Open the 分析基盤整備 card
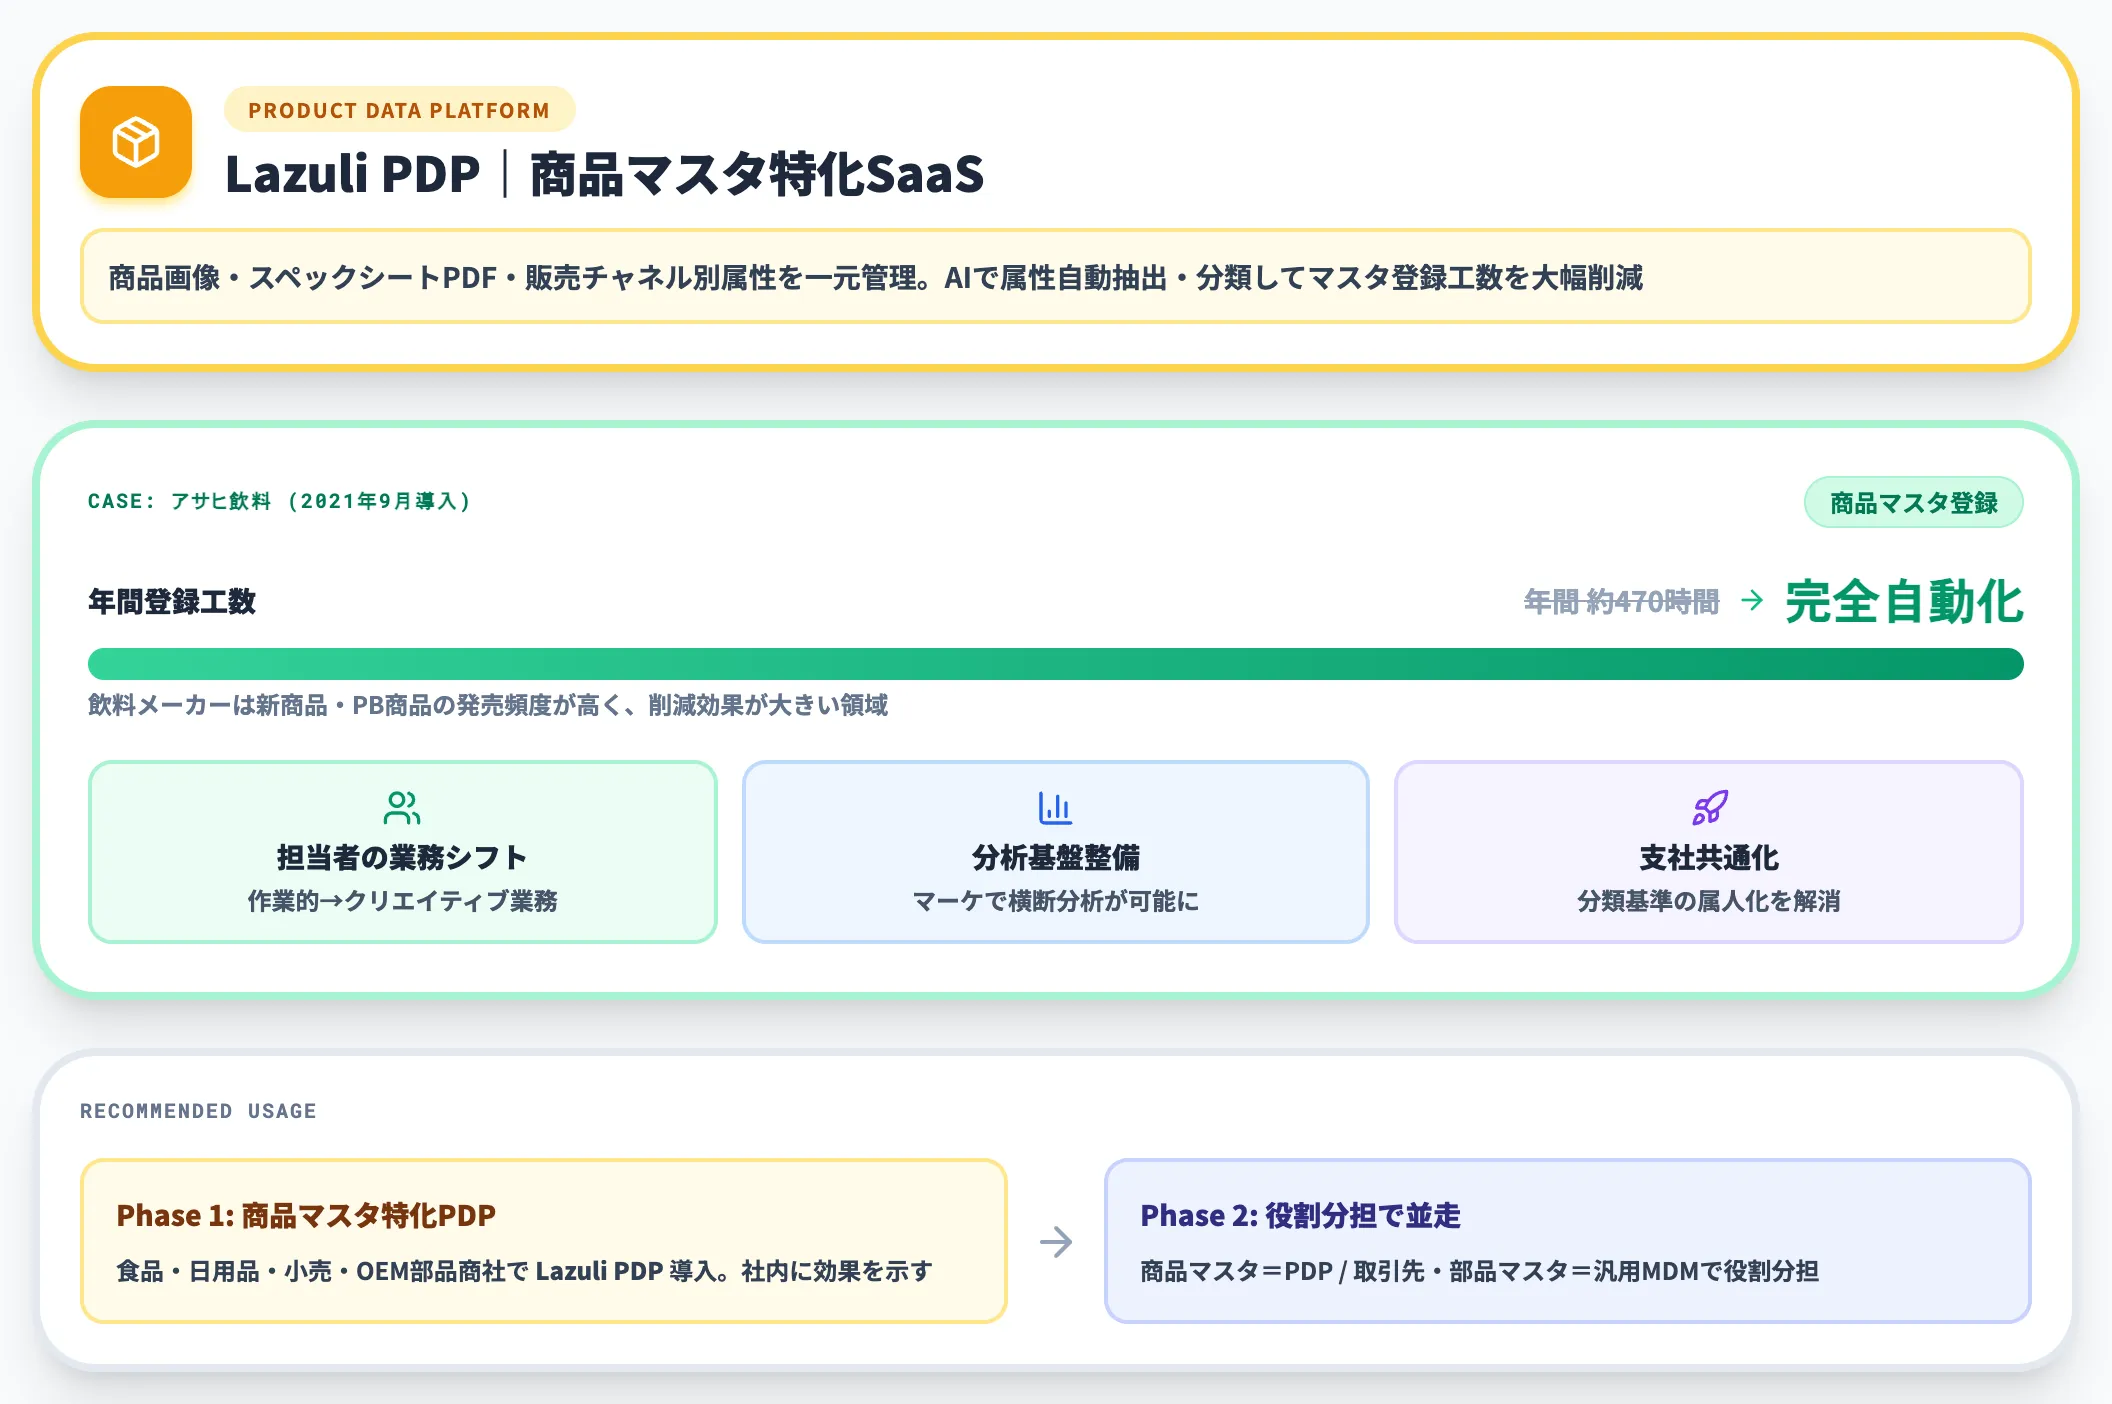 (1055, 852)
